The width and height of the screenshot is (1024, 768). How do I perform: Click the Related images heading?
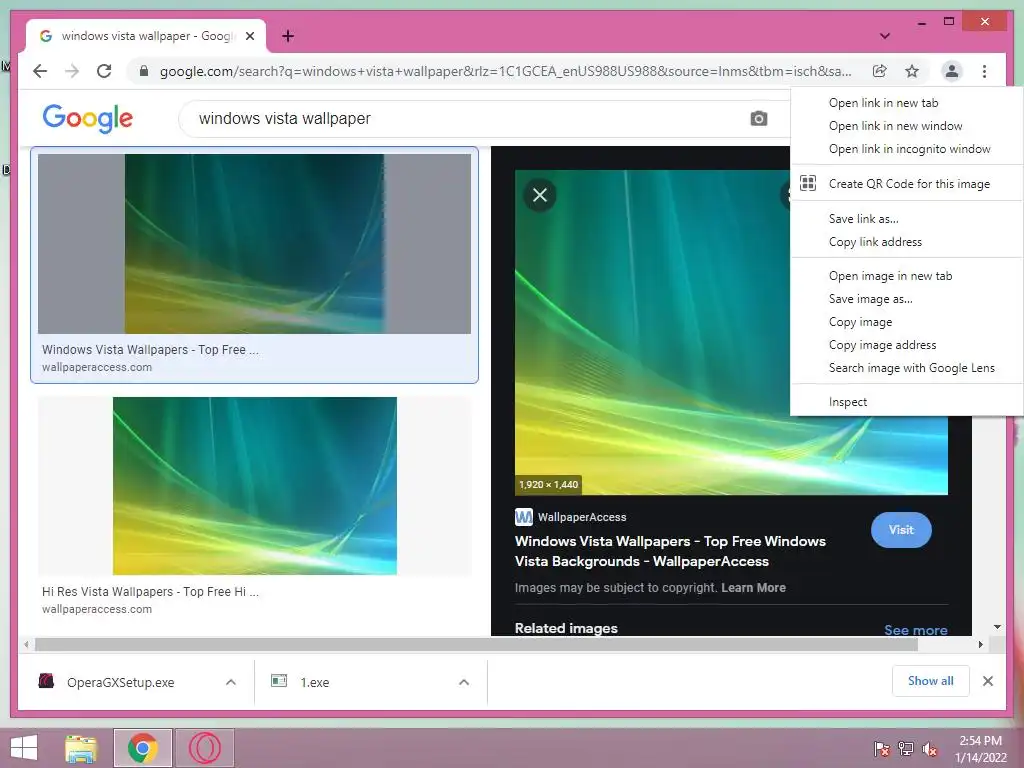point(566,628)
